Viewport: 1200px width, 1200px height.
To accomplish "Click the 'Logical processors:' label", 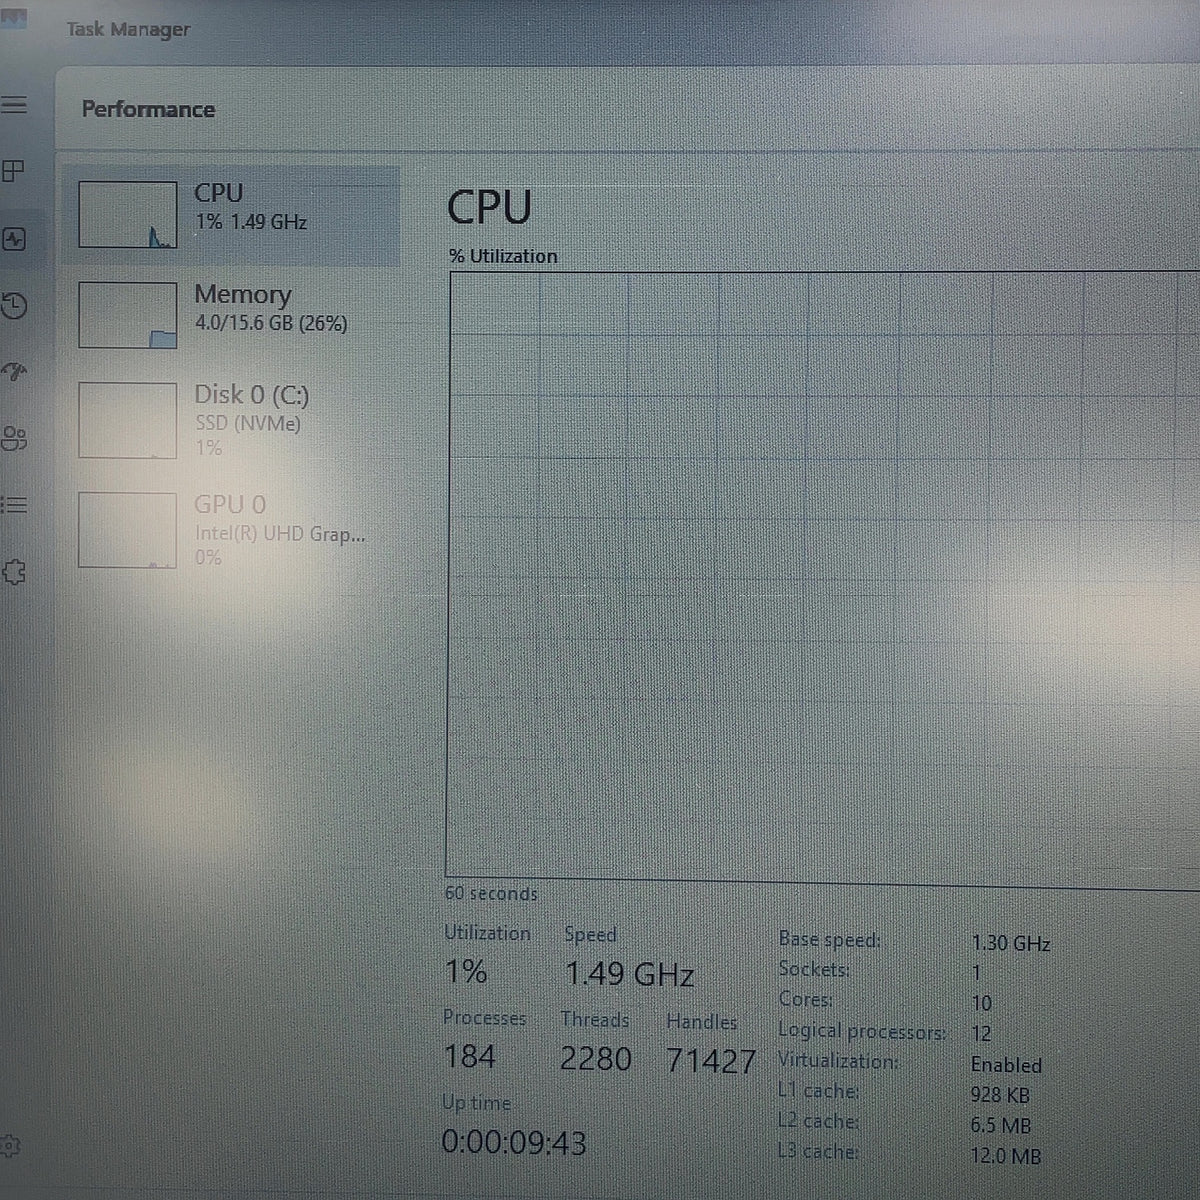I will click(x=861, y=1030).
